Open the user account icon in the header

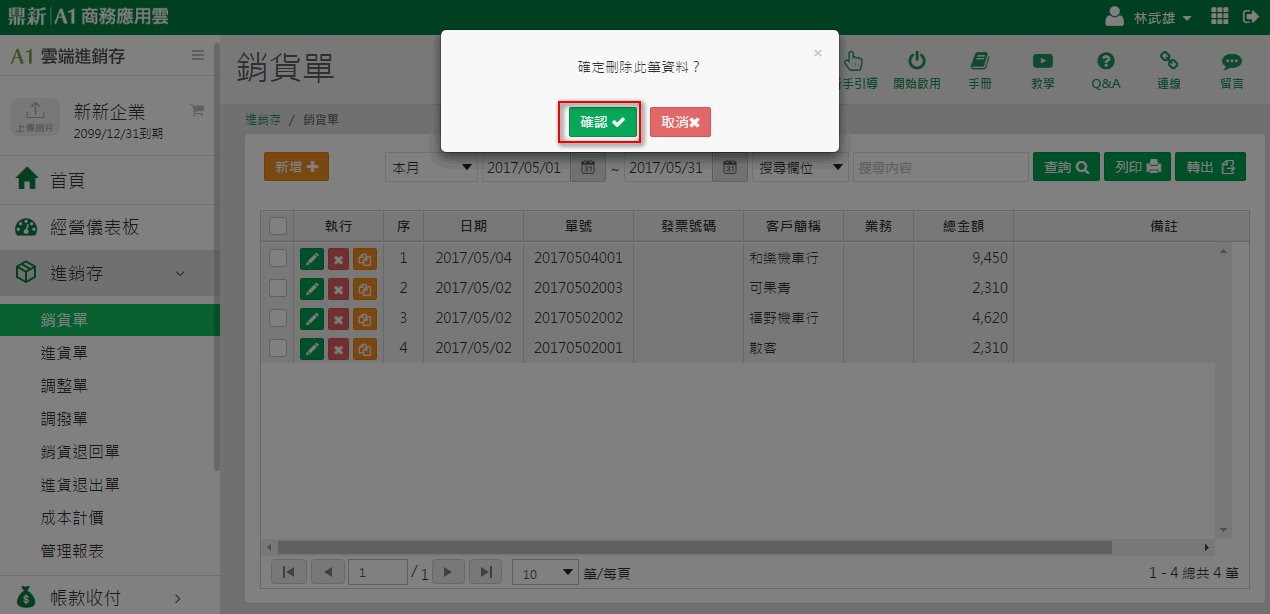click(1115, 17)
